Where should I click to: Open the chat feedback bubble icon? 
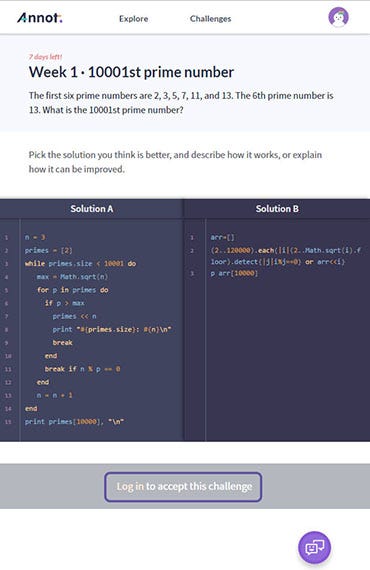click(x=314, y=547)
